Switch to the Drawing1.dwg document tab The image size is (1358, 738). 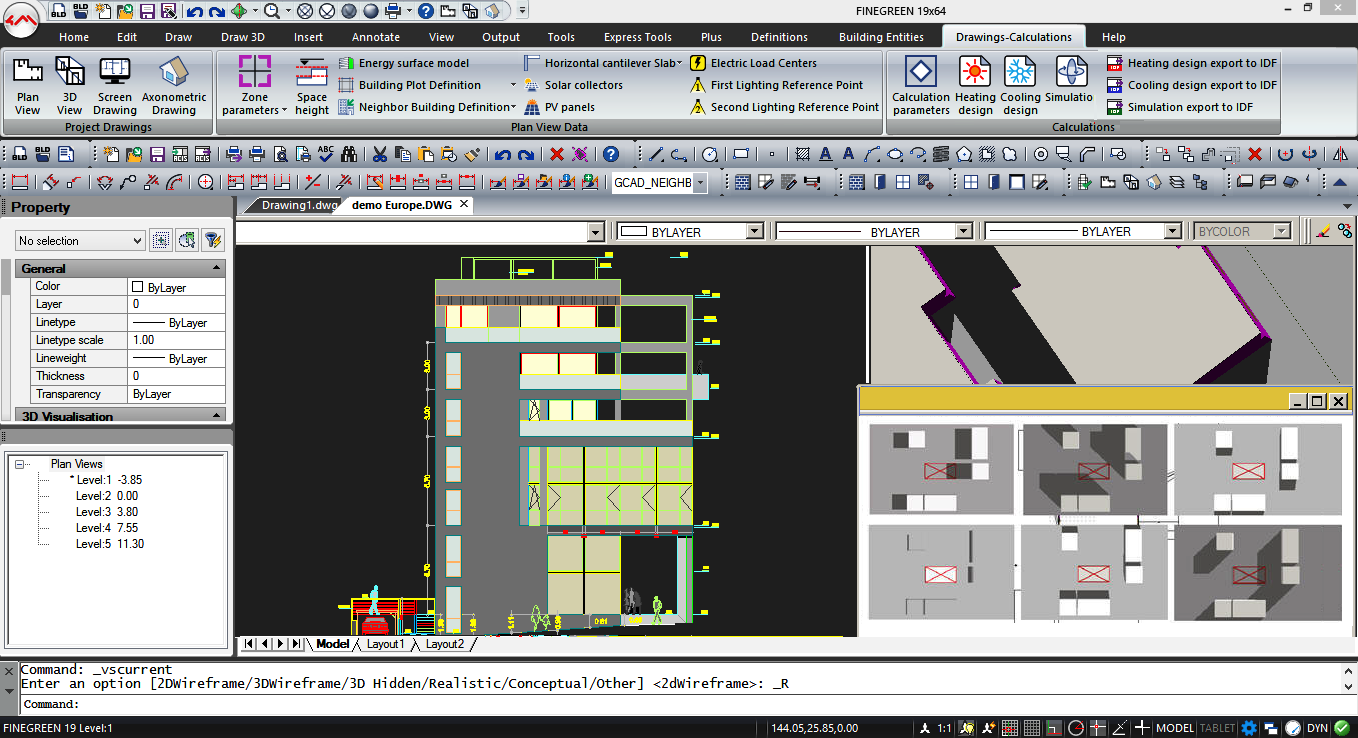[x=298, y=205]
